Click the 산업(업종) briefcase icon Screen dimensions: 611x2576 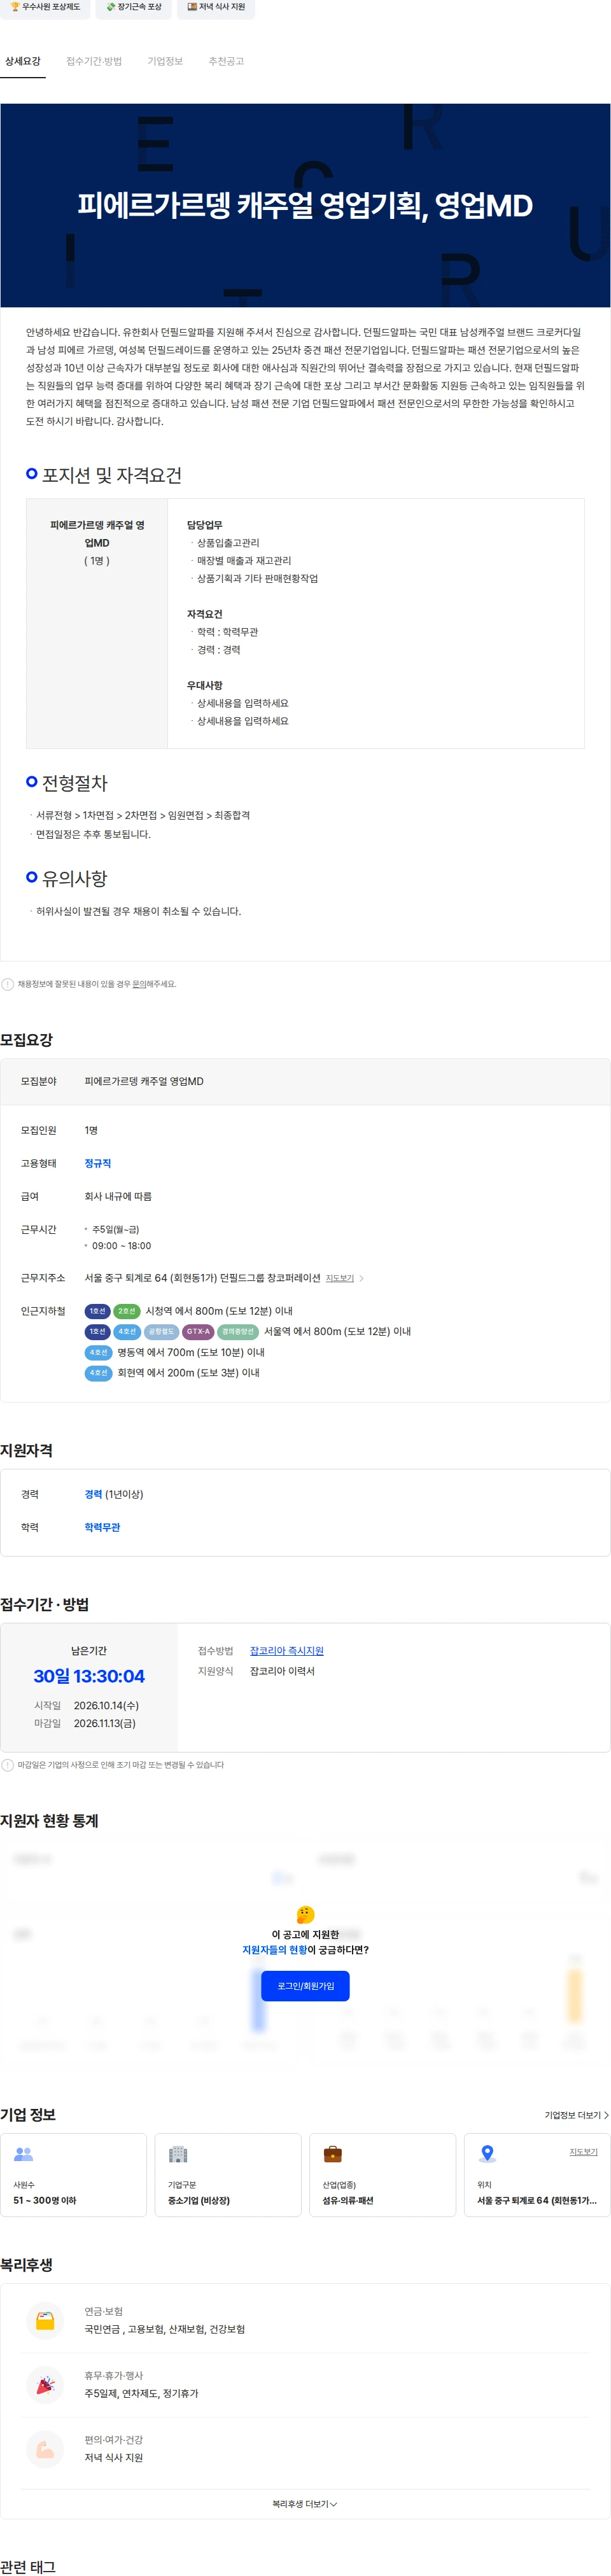pos(333,2153)
